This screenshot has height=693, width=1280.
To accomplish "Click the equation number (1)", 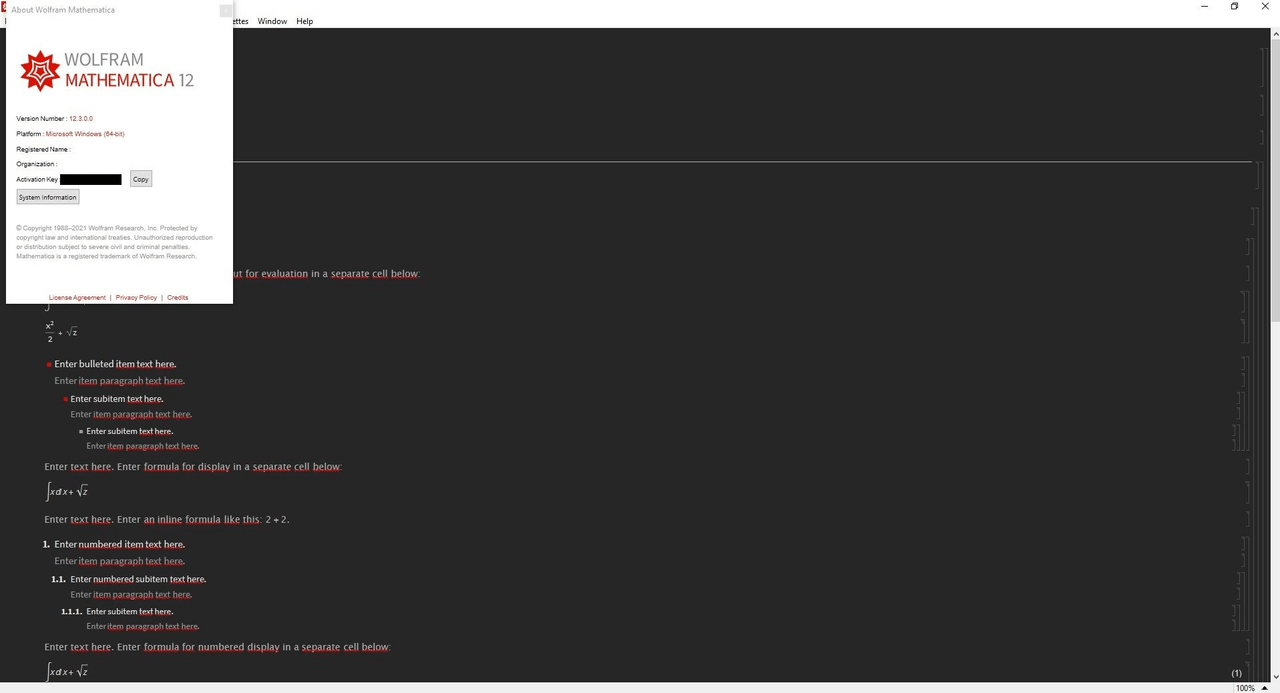I will pos(1236,673).
